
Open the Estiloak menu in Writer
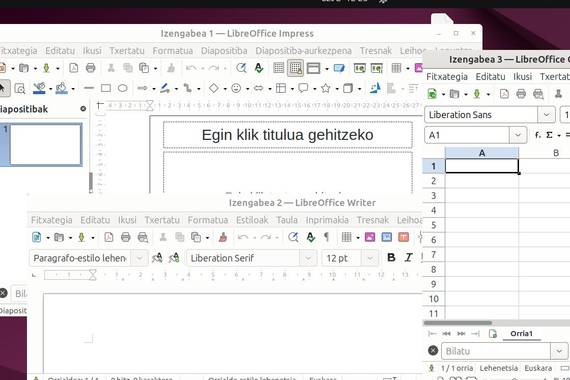point(252,220)
